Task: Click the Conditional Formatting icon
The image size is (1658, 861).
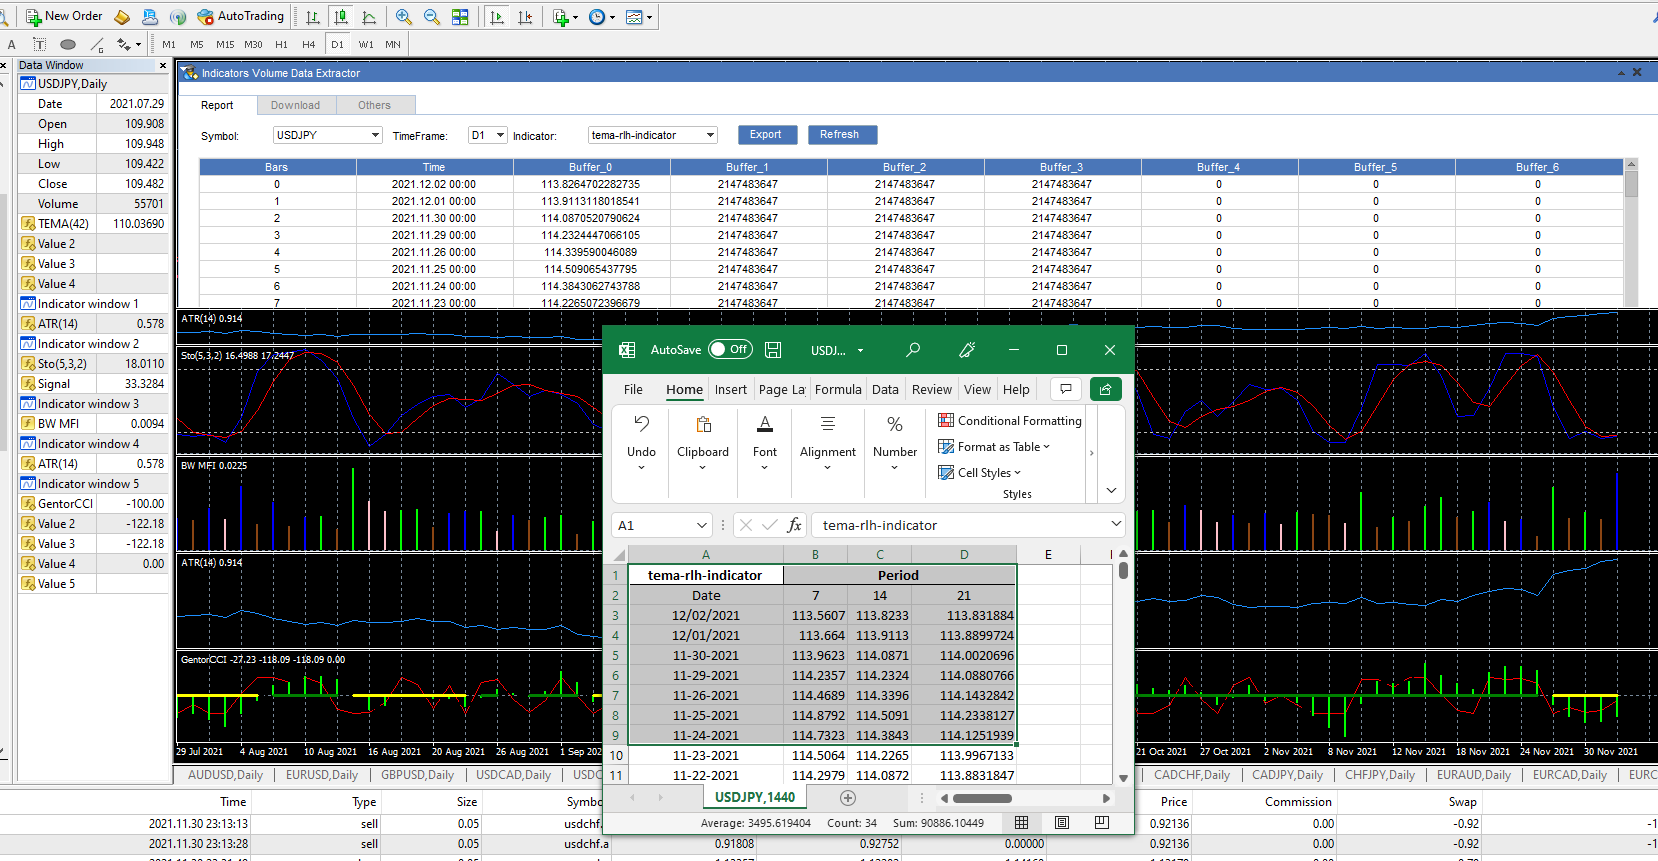Action: click(945, 420)
